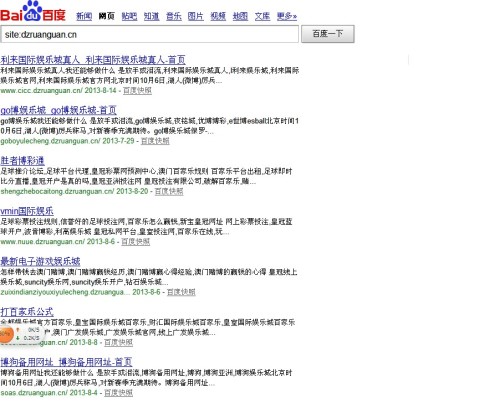Open 百度快照 for zuixindianziyouxiyulecheng result

click(x=181, y=292)
